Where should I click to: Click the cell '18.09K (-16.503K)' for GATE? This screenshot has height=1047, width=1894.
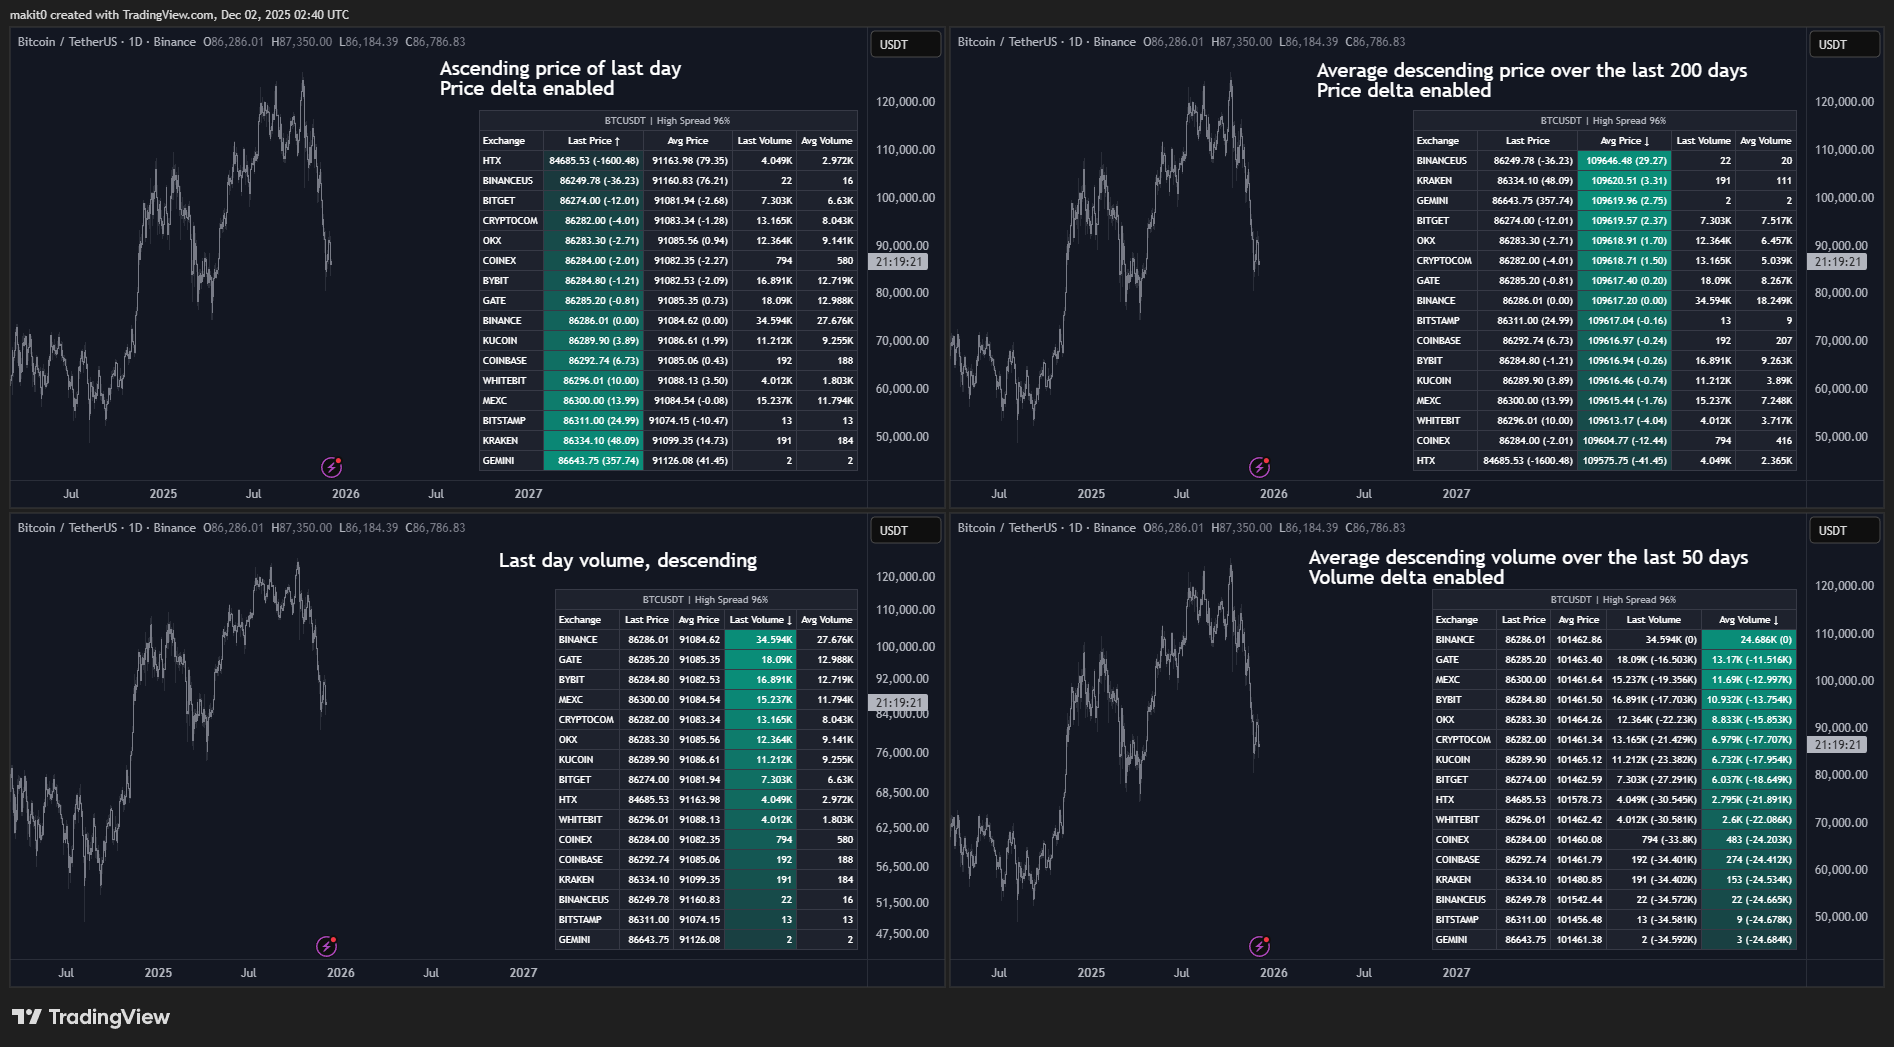click(1654, 660)
